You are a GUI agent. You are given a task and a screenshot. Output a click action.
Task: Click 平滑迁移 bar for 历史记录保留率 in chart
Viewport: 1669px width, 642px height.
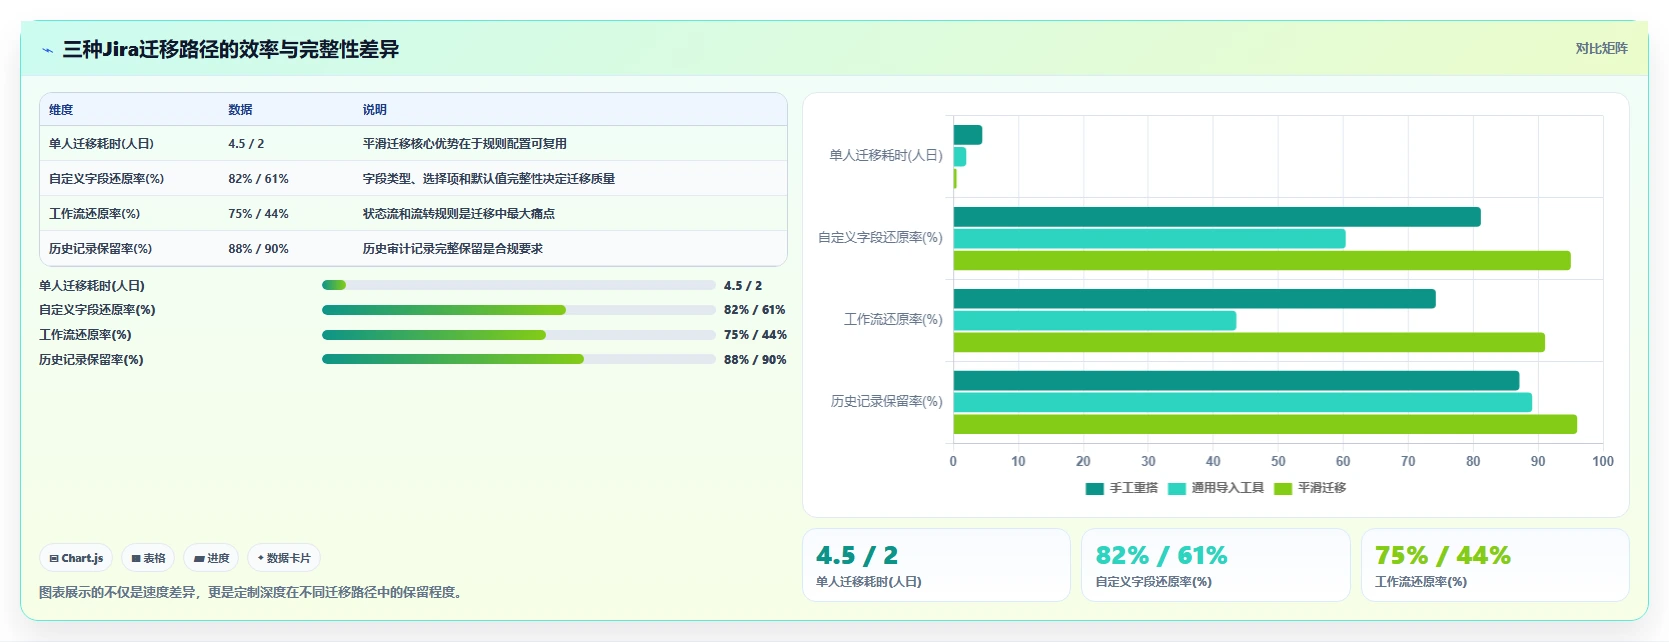(x=1265, y=425)
